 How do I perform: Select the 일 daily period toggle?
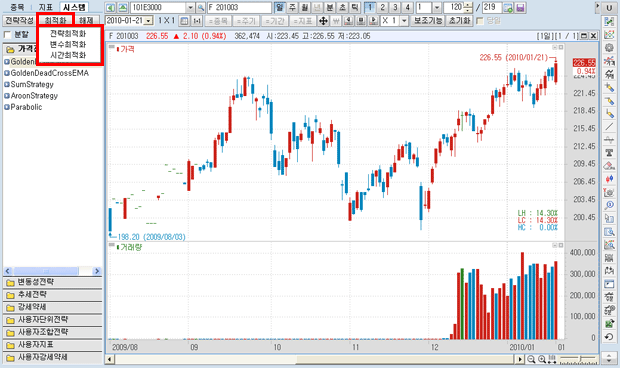(x=280, y=7)
